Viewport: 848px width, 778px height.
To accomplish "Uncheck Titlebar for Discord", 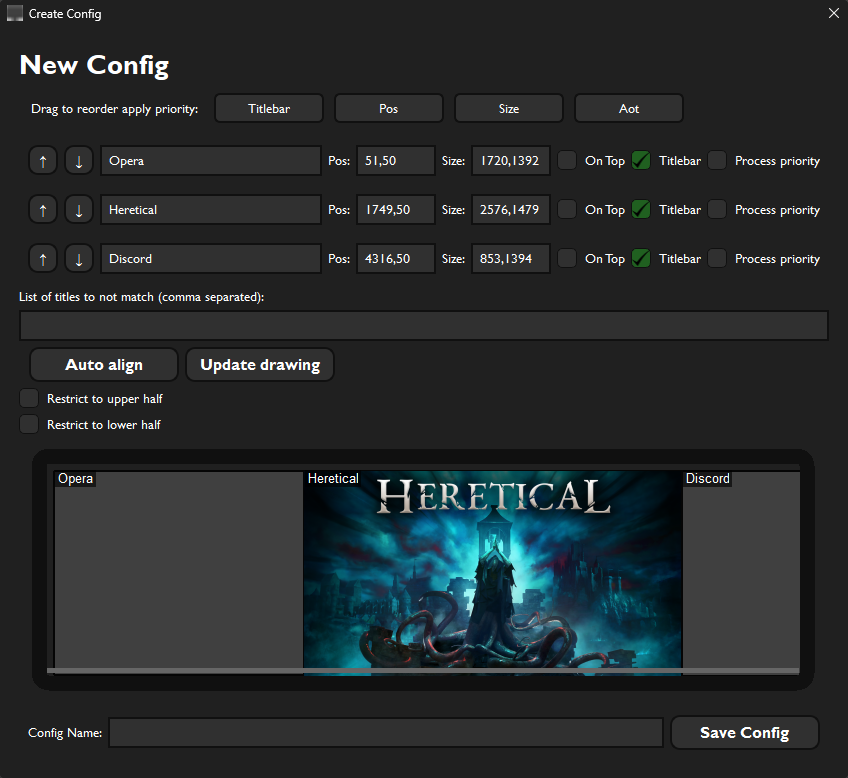I will [641, 258].
